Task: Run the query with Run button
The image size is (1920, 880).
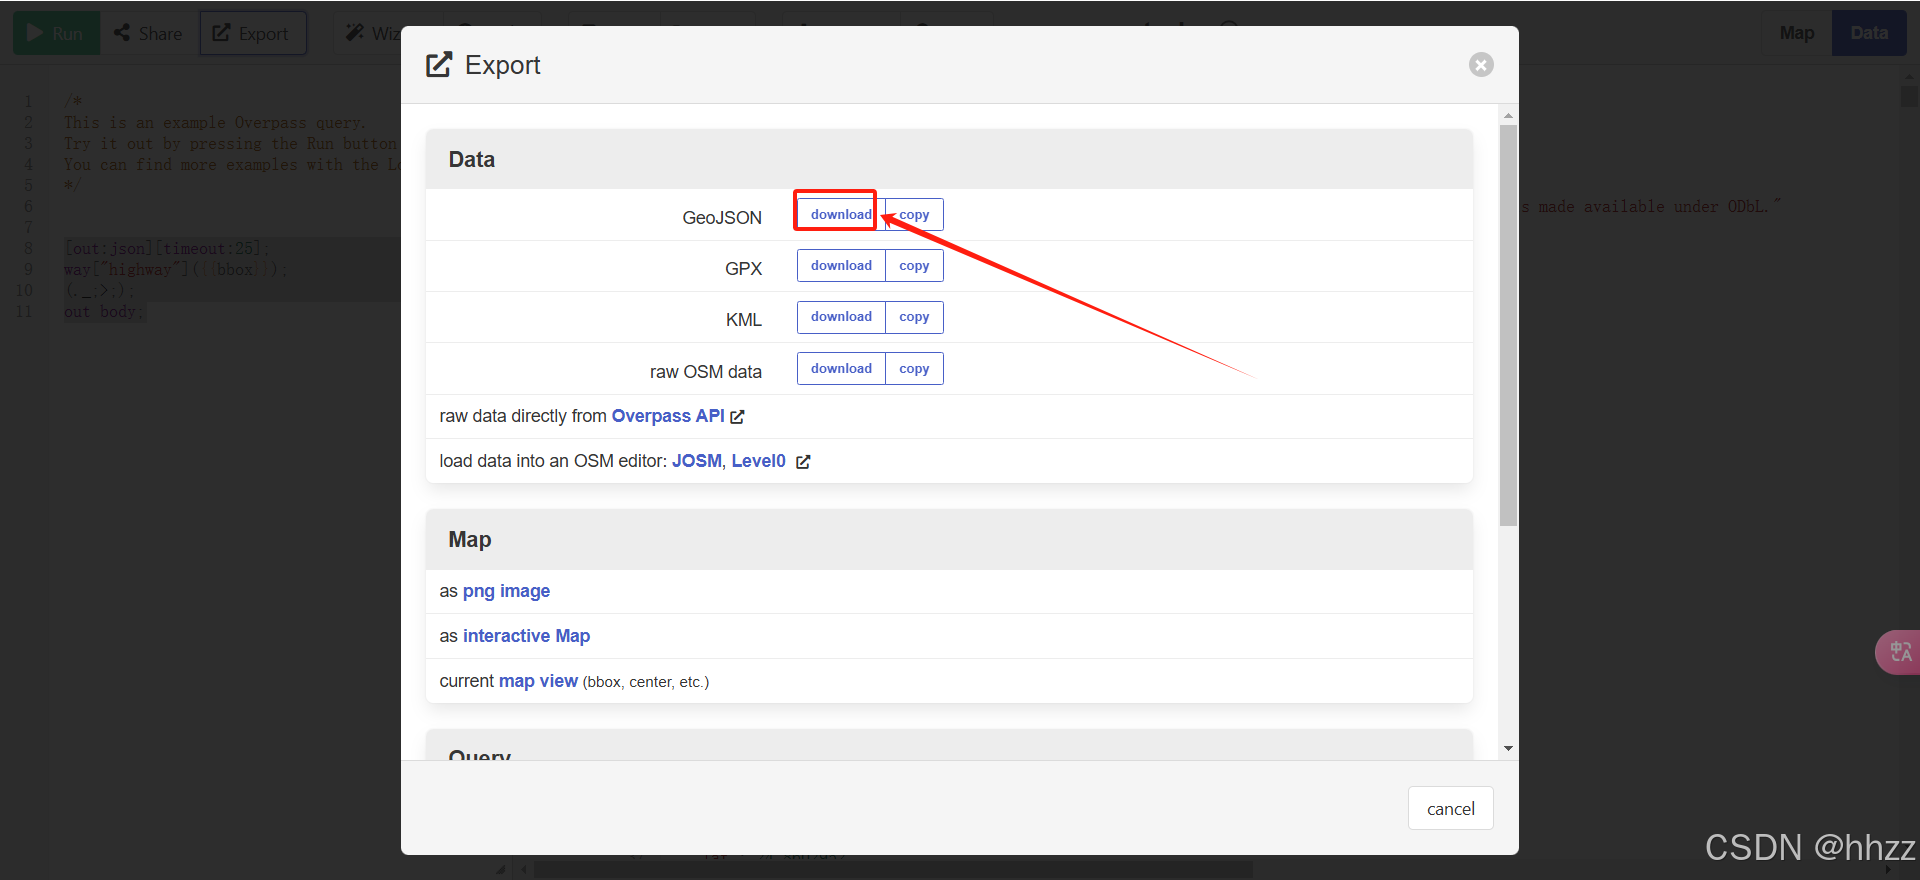Action: pyautogui.click(x=56, y=33)
